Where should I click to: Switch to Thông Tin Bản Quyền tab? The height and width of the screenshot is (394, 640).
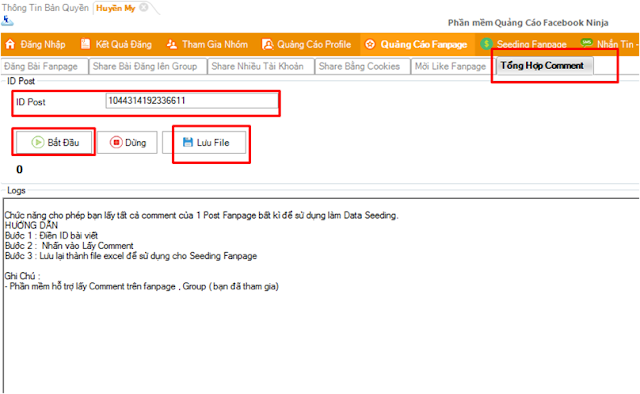tap(45, 8)
